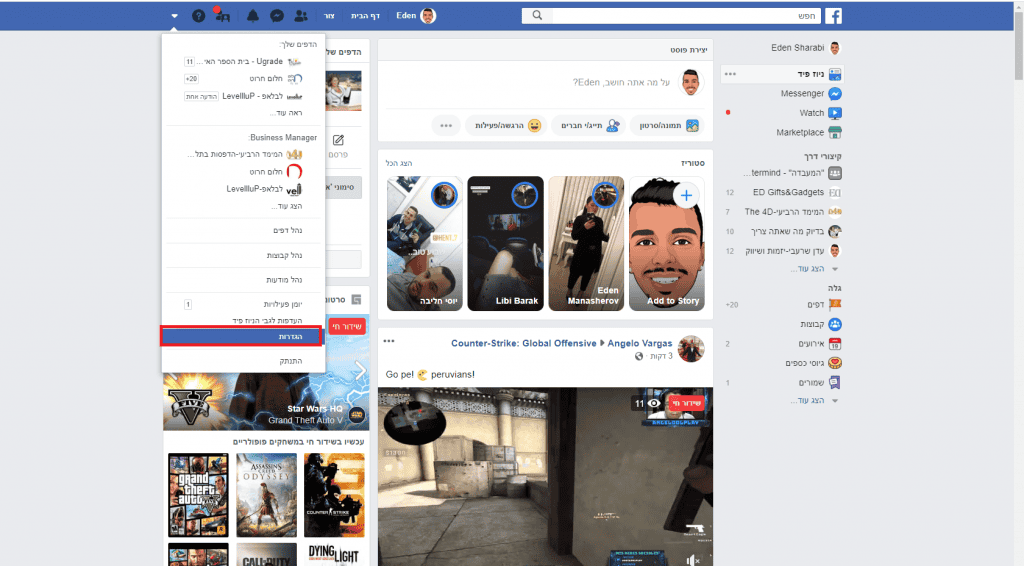Click the תייג/י חברים tag friends button
This screenshot has height=566, width=1024.
[x=586, y=125]
